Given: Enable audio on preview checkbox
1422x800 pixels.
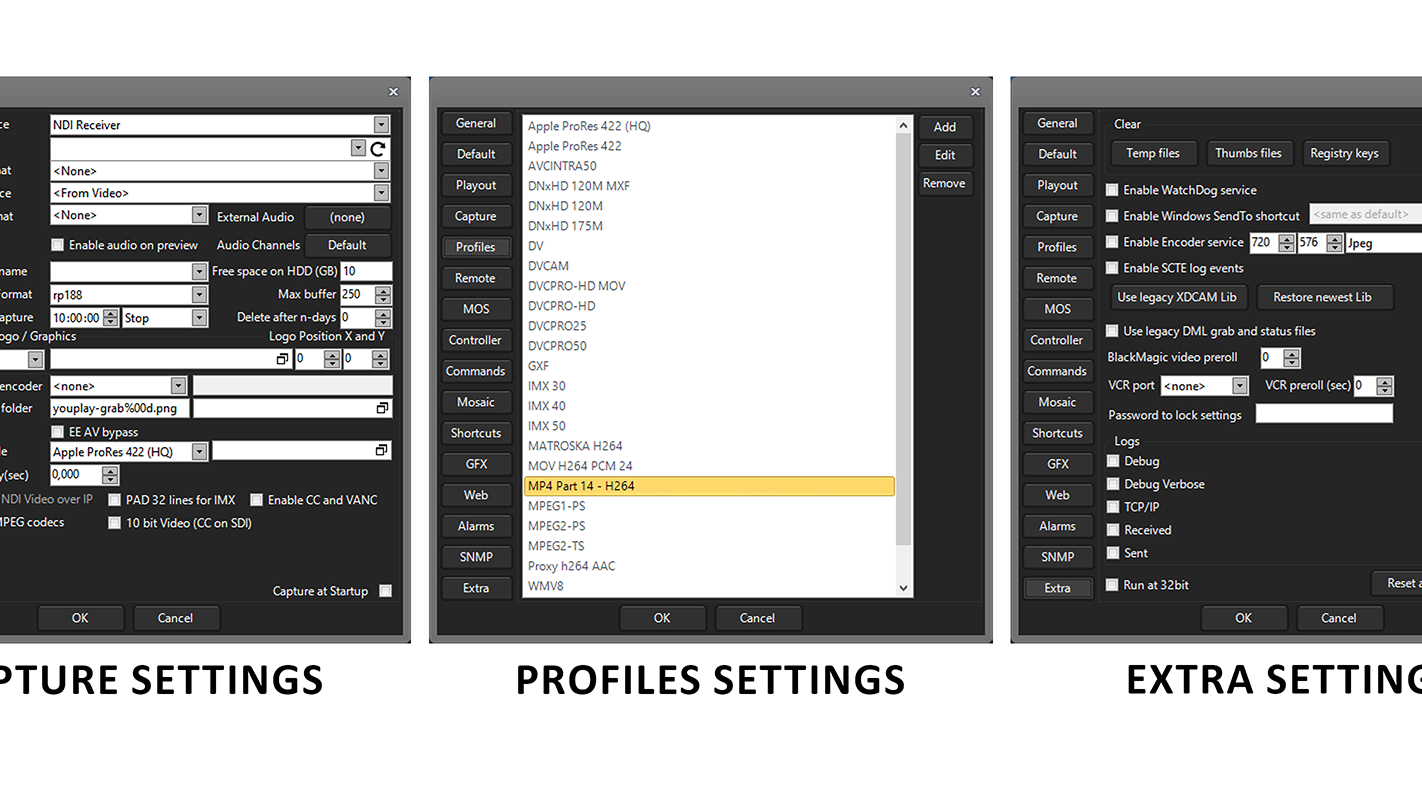Looking at the screenshot, I should [58, 245].
